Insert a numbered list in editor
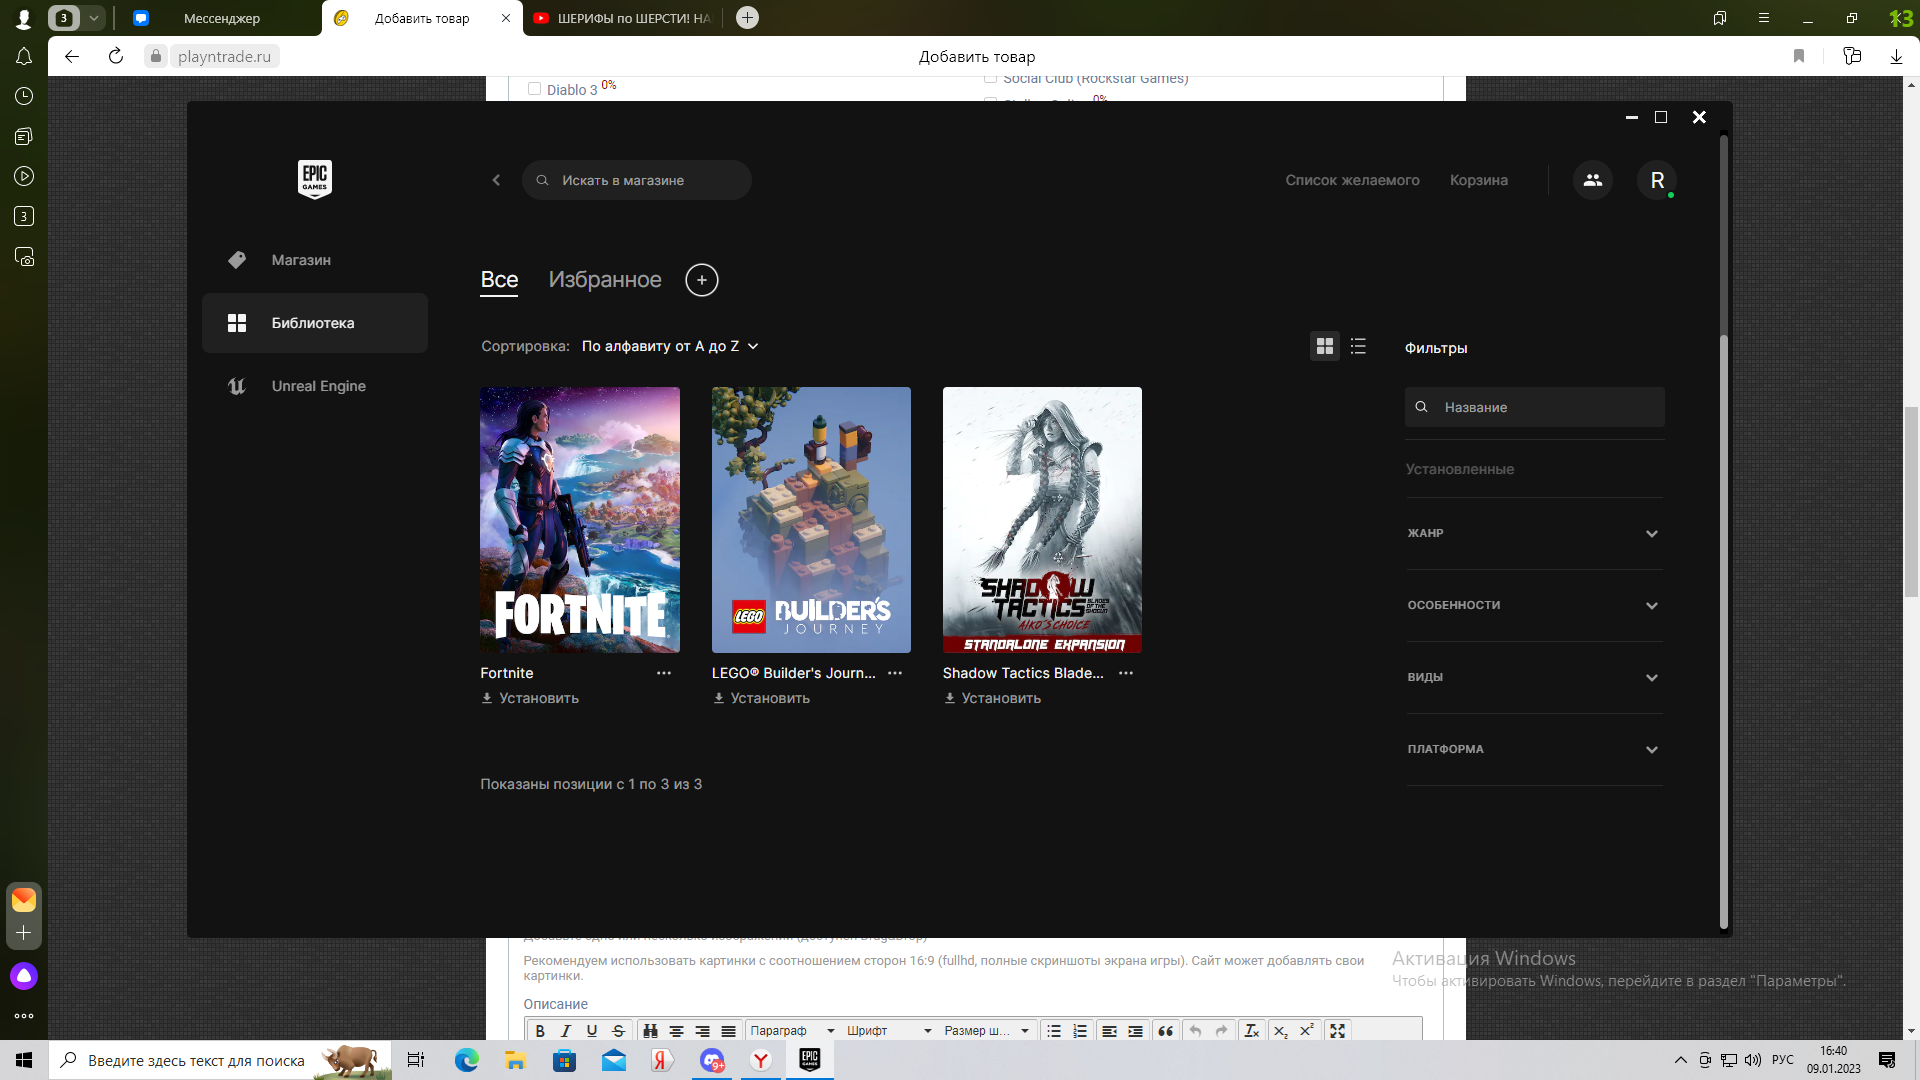Image resolution: width=1920 pixels, height=1080 pixels. [x=1080, y=1031]
